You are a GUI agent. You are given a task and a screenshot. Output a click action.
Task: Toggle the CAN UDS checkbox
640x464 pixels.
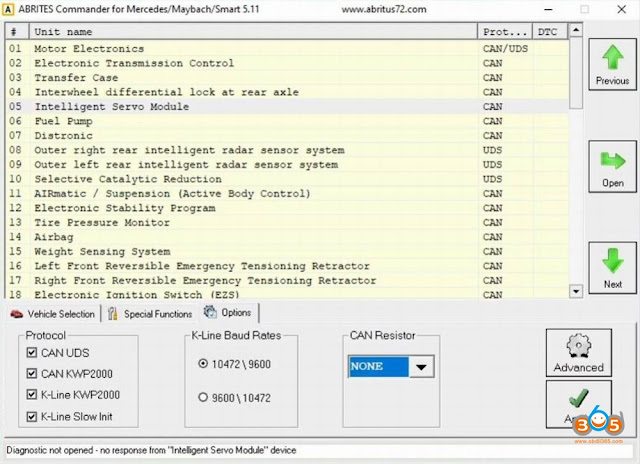[31, 353]
